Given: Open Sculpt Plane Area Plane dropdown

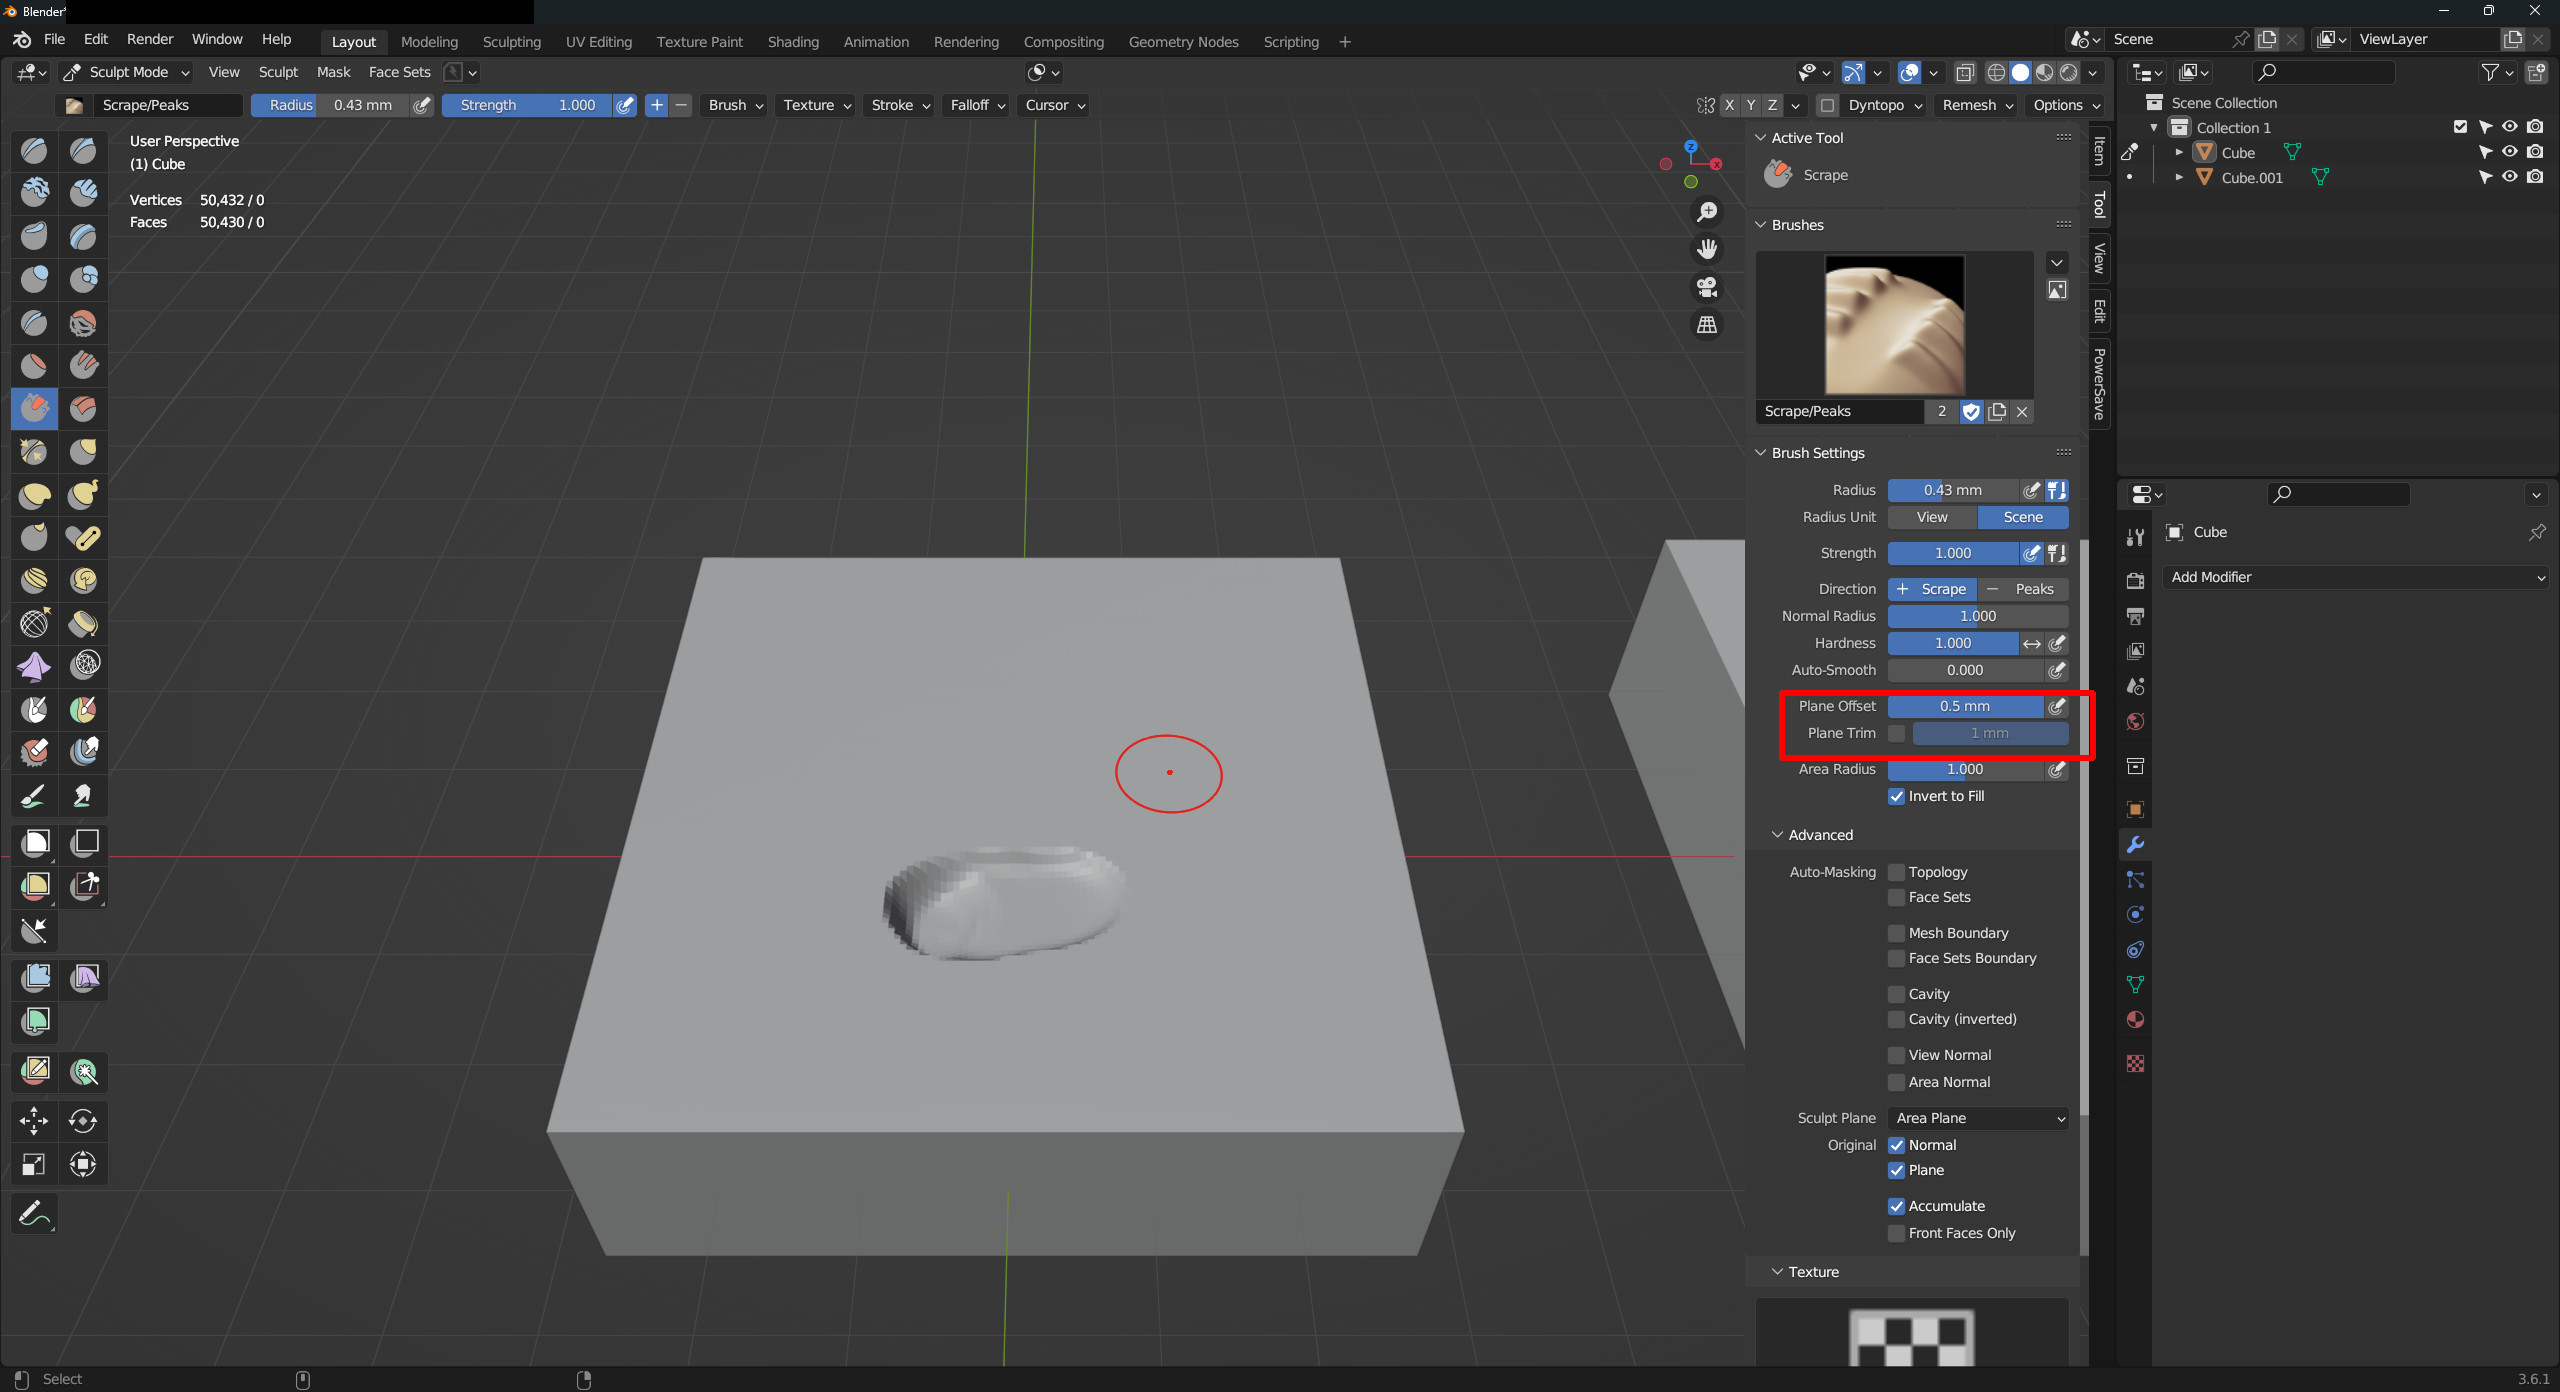Looking at the screenshot, I should click(x=1978, y=1119).
